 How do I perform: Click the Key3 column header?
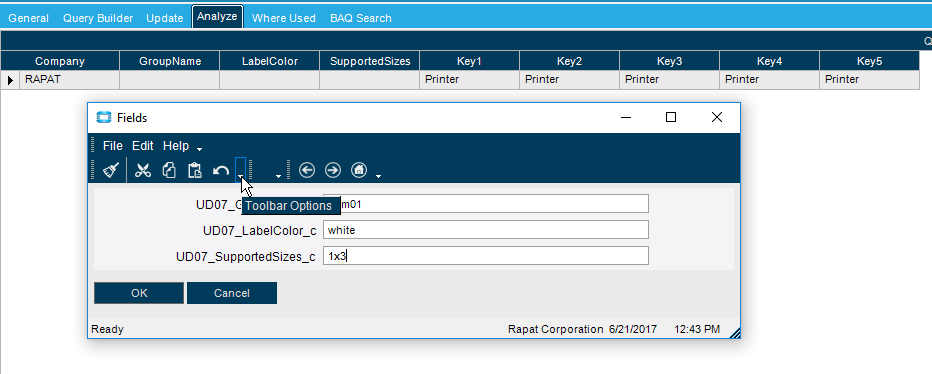[669, 61]
